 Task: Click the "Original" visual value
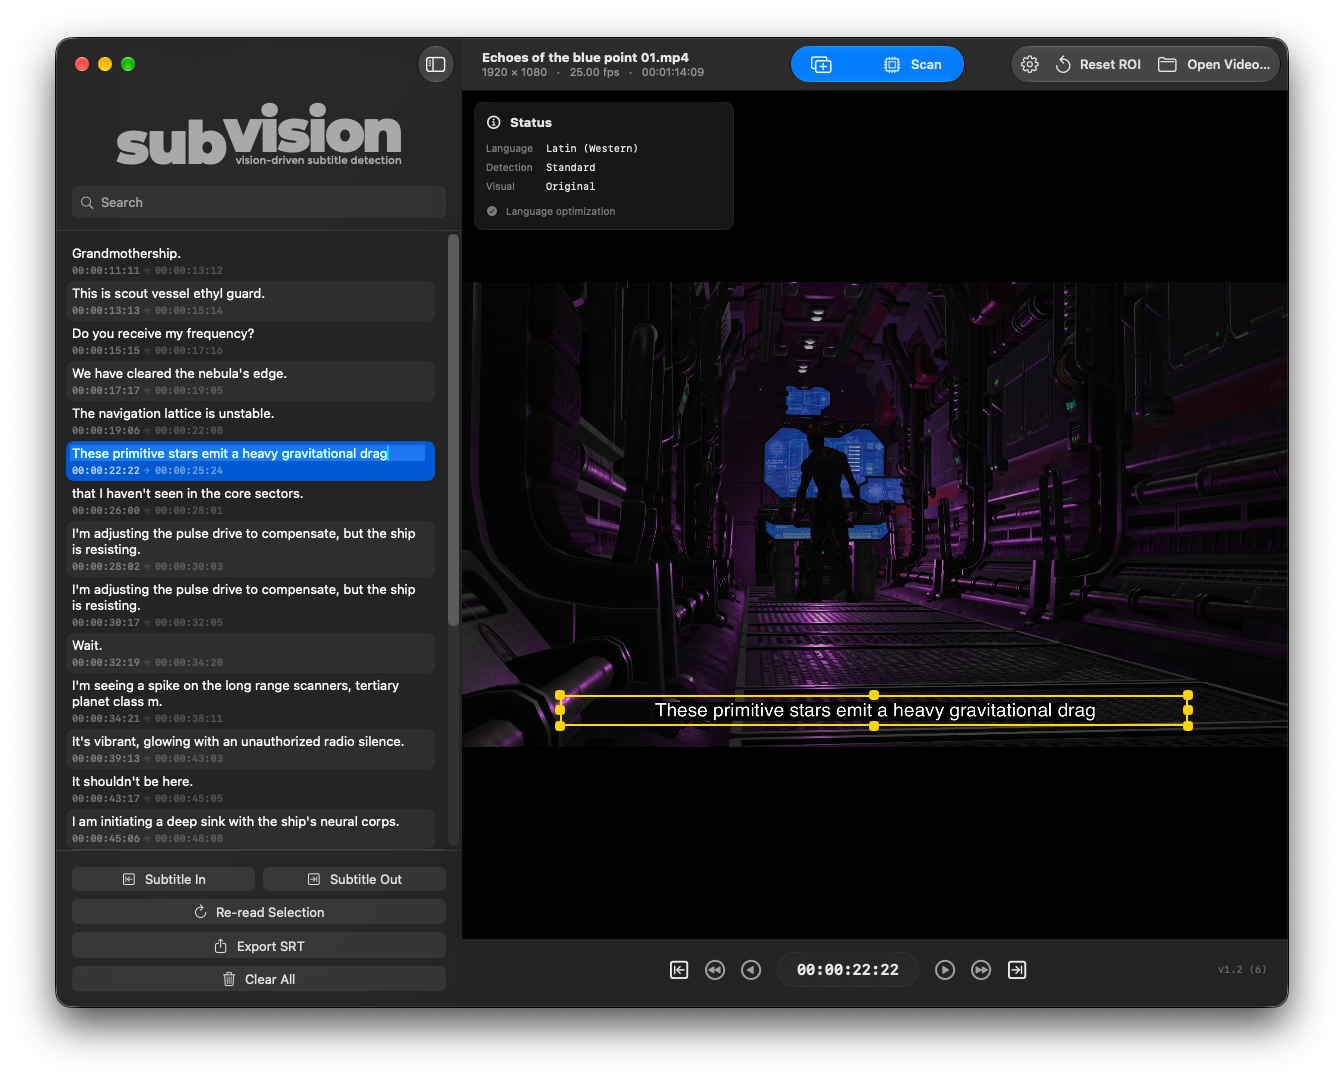571,187
